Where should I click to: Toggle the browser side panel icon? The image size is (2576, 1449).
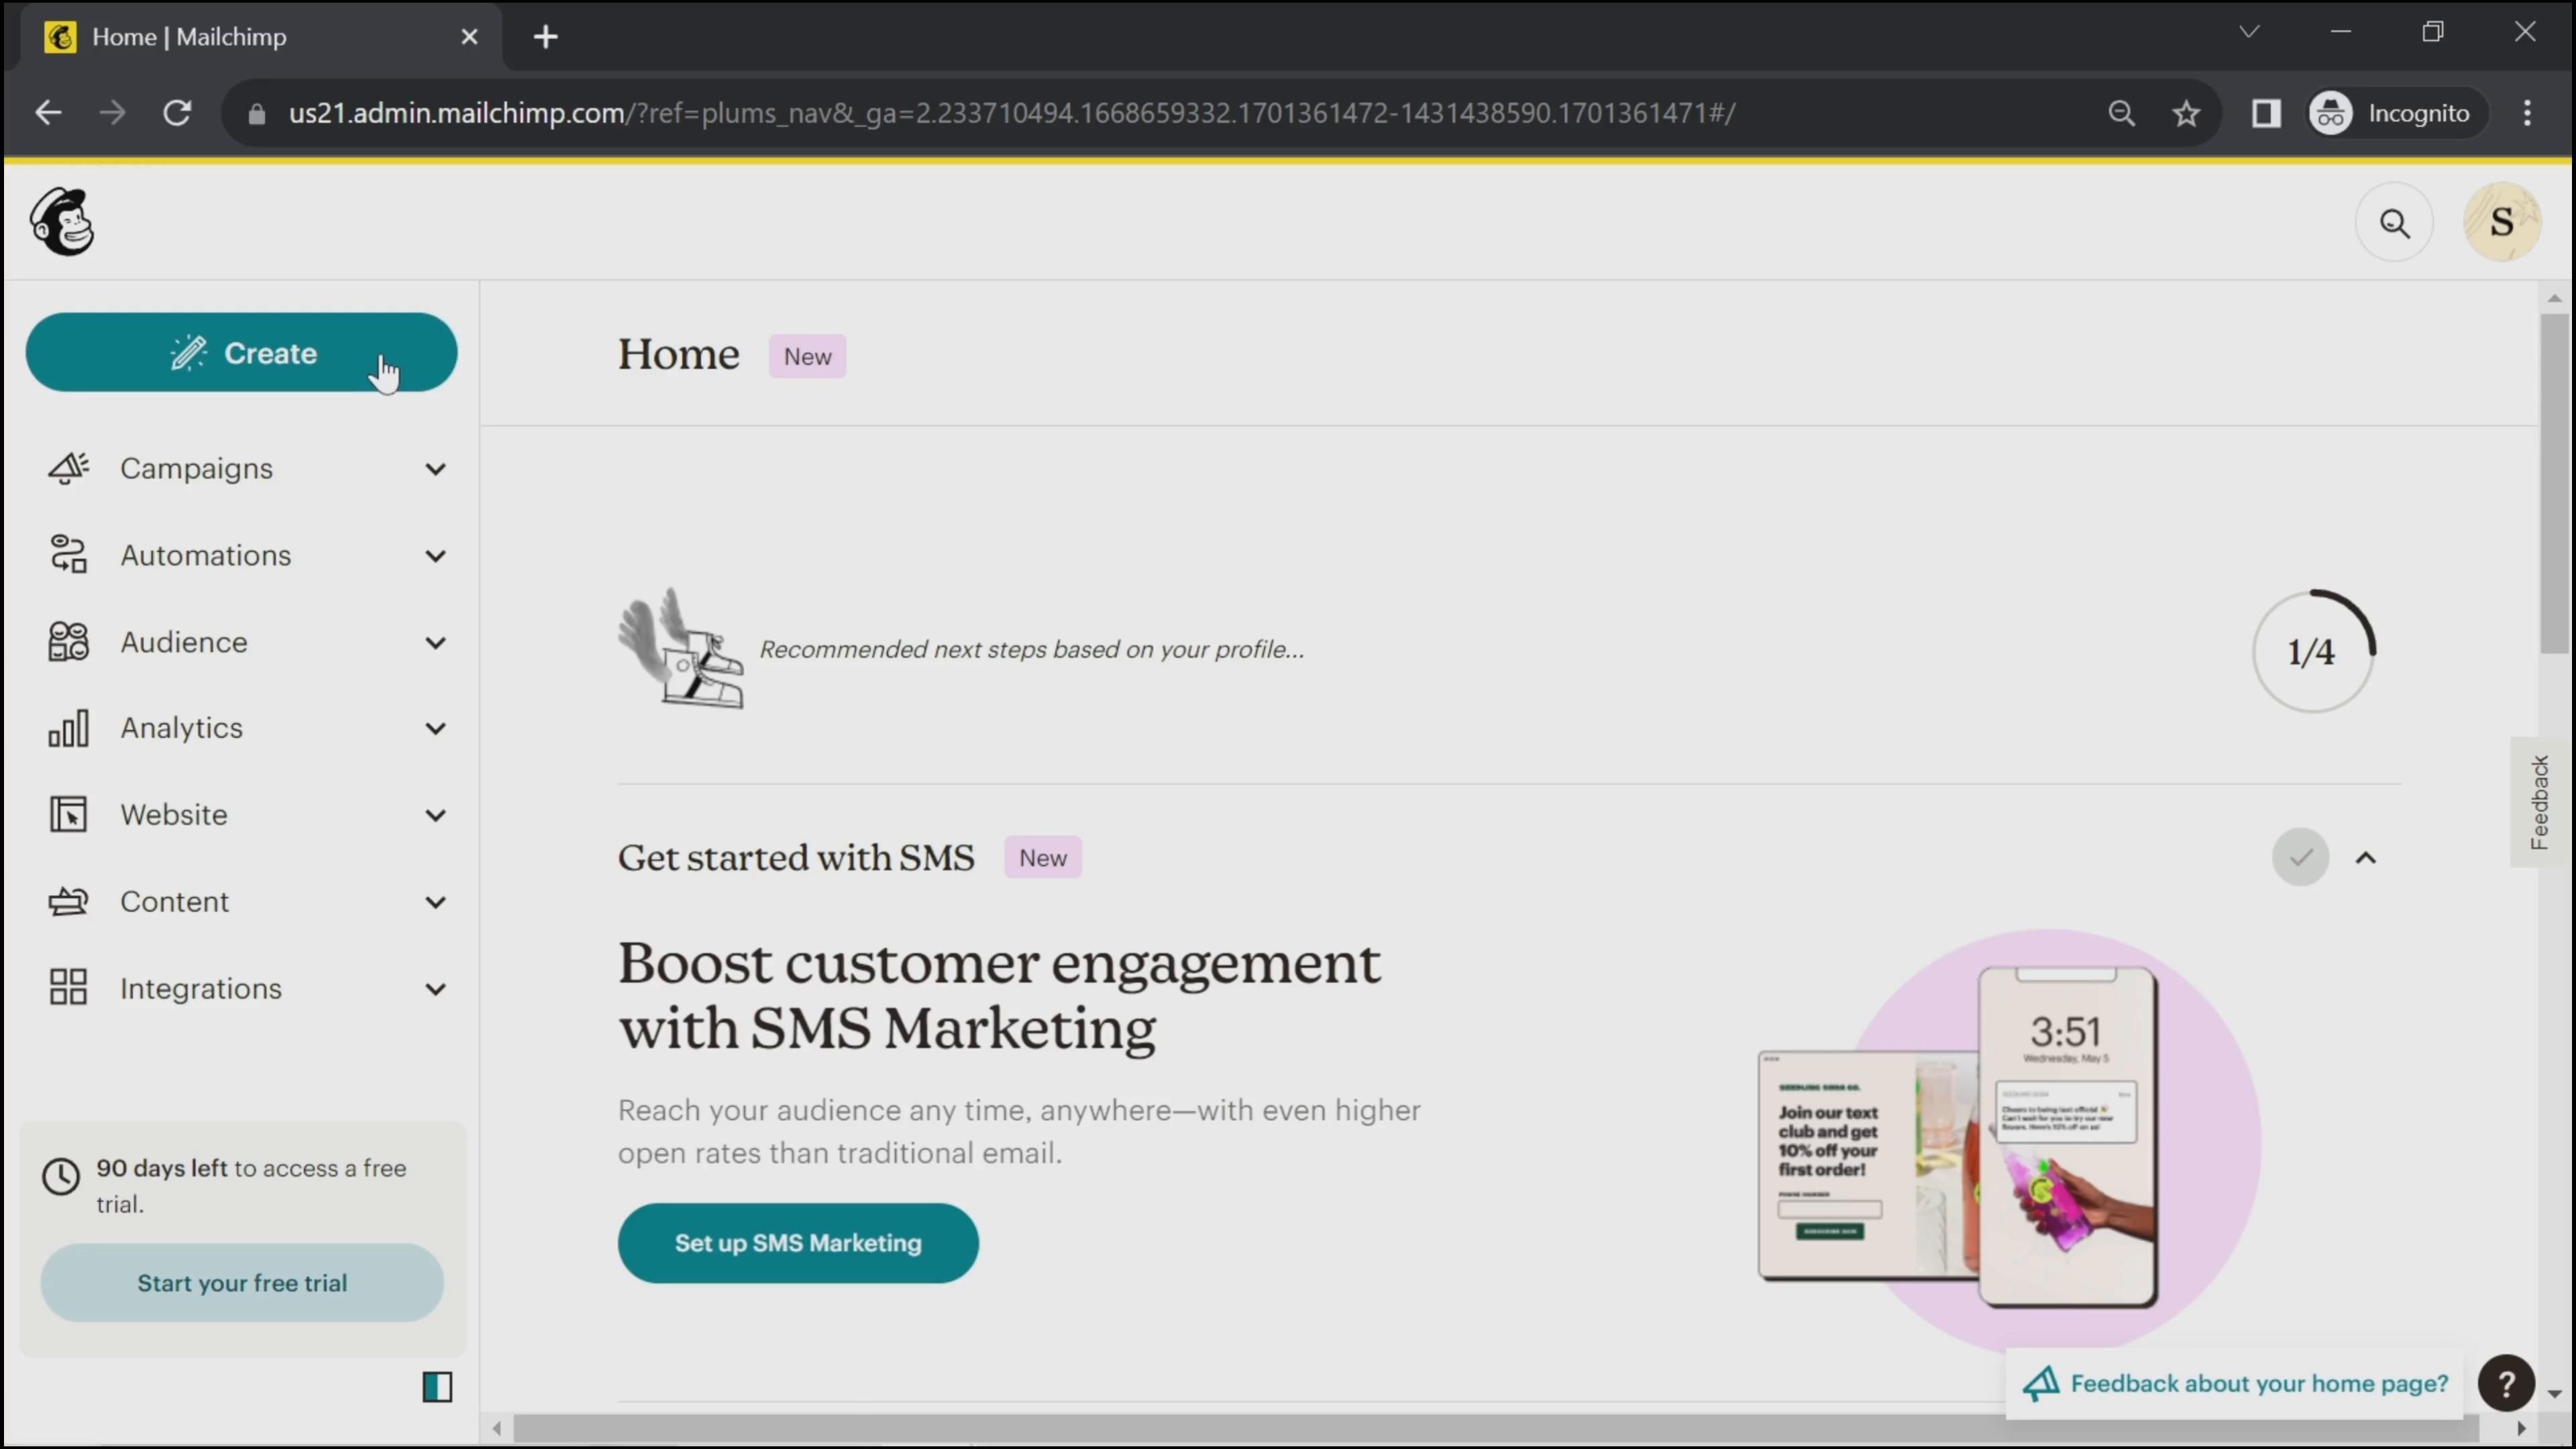2266,114
